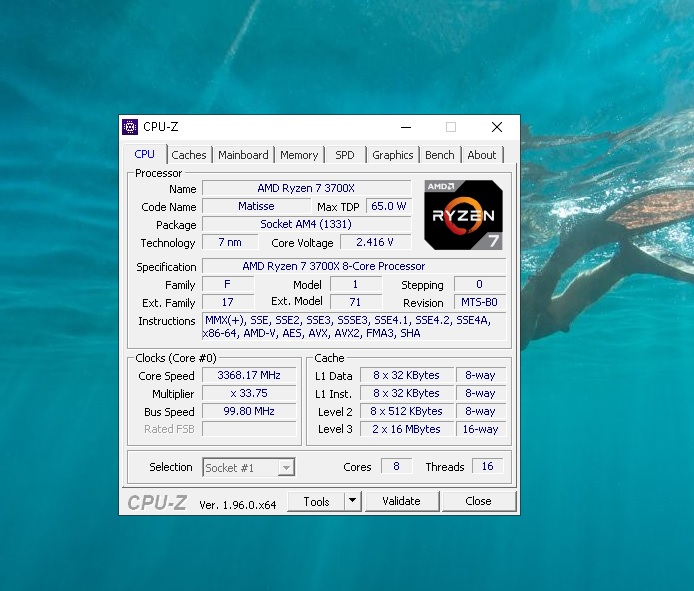The image size is (694, 591).
Task: Open the Mainboard tab
Action: [243, 155]
